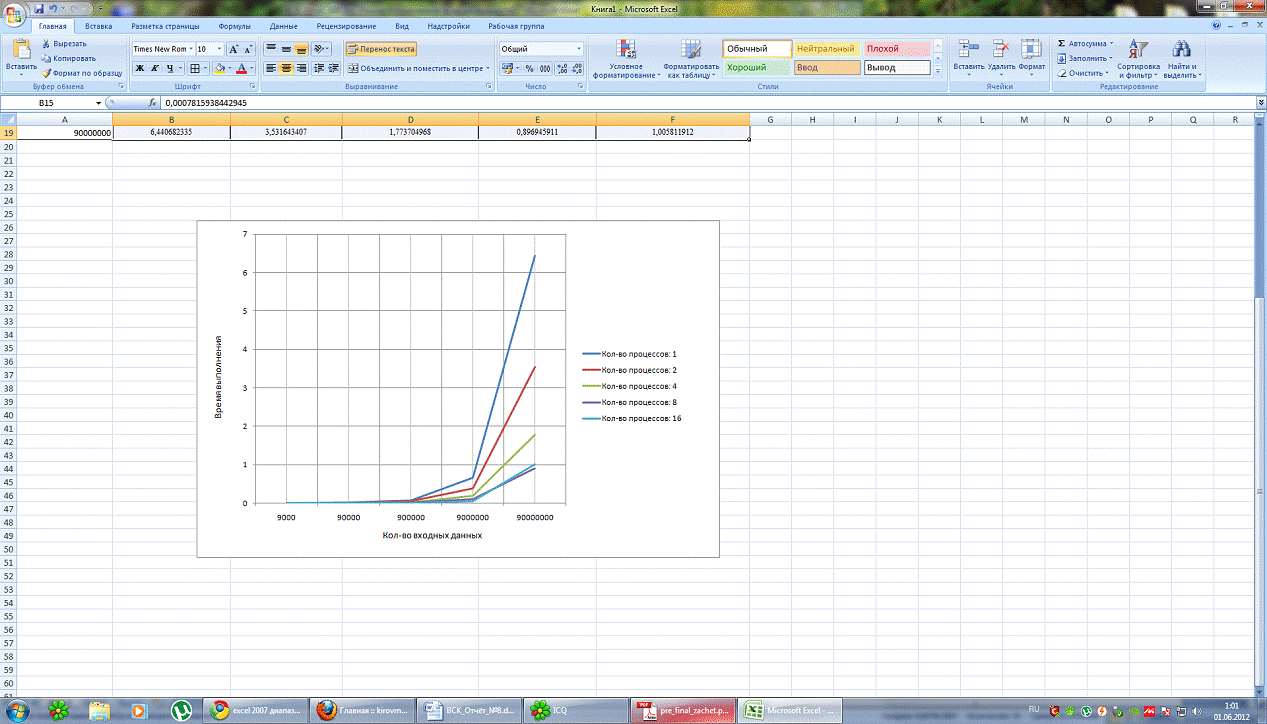This screenshot has width=1267, height=724.
Task: Click the Save icon in quick access toolbar
Action: click(x=38, y=8)
